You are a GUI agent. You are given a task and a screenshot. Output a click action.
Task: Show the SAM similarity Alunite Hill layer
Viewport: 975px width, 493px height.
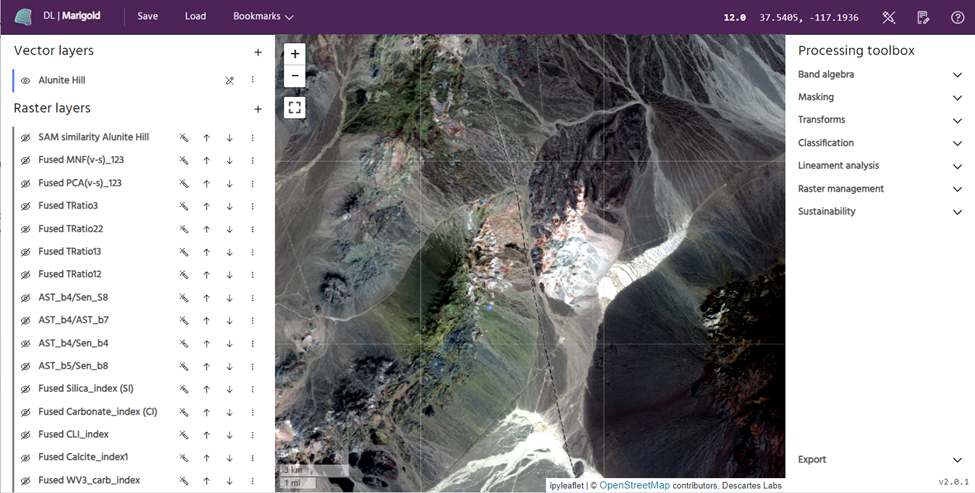[25, 137]
